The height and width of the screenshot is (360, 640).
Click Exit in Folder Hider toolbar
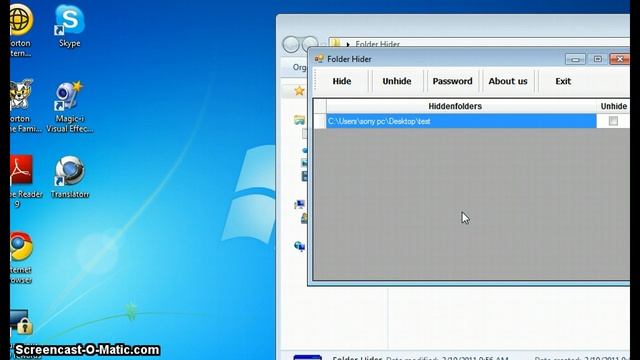coord(563,81)
